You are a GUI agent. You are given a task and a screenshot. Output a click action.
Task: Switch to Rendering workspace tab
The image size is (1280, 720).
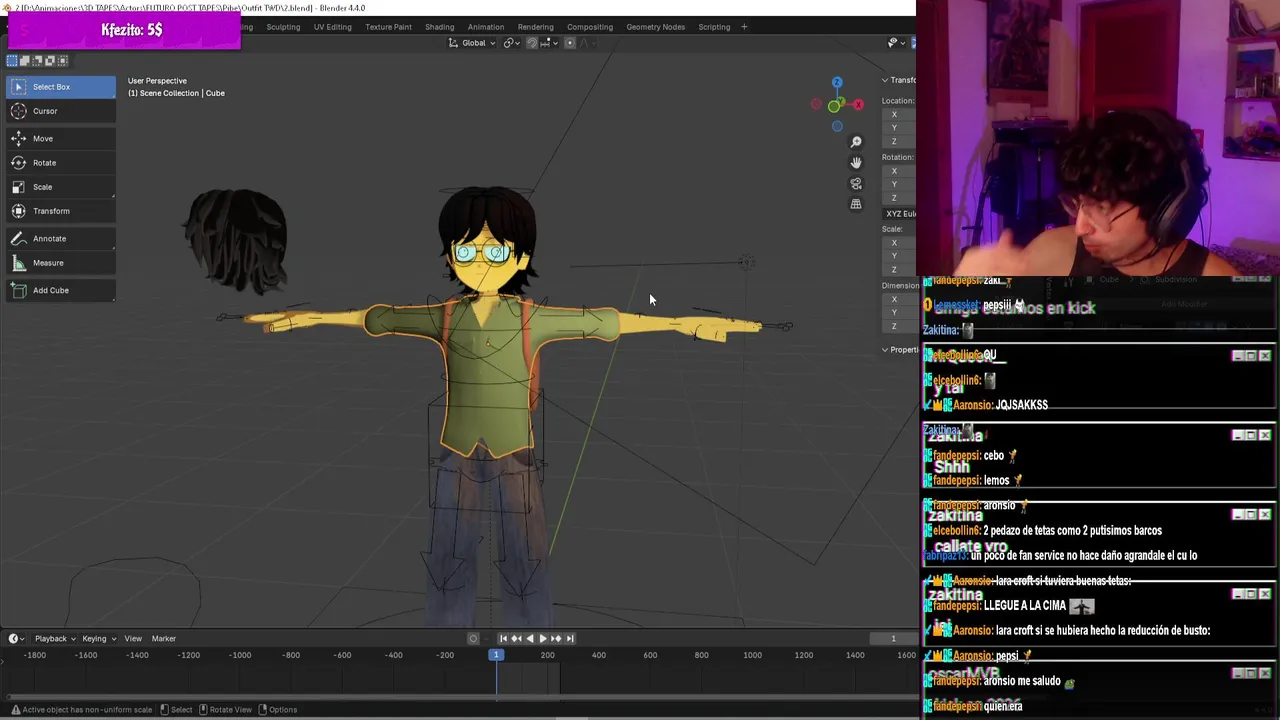coord(535,27)
